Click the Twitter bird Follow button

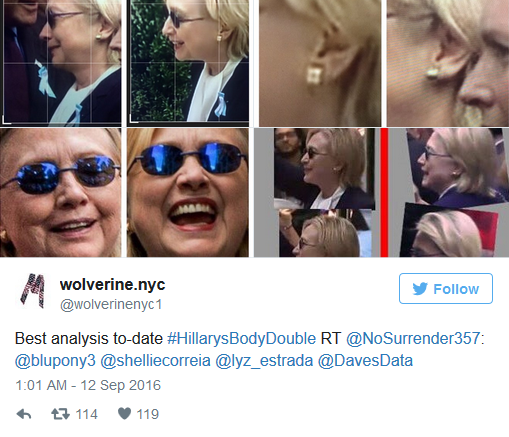coord(446,288)
